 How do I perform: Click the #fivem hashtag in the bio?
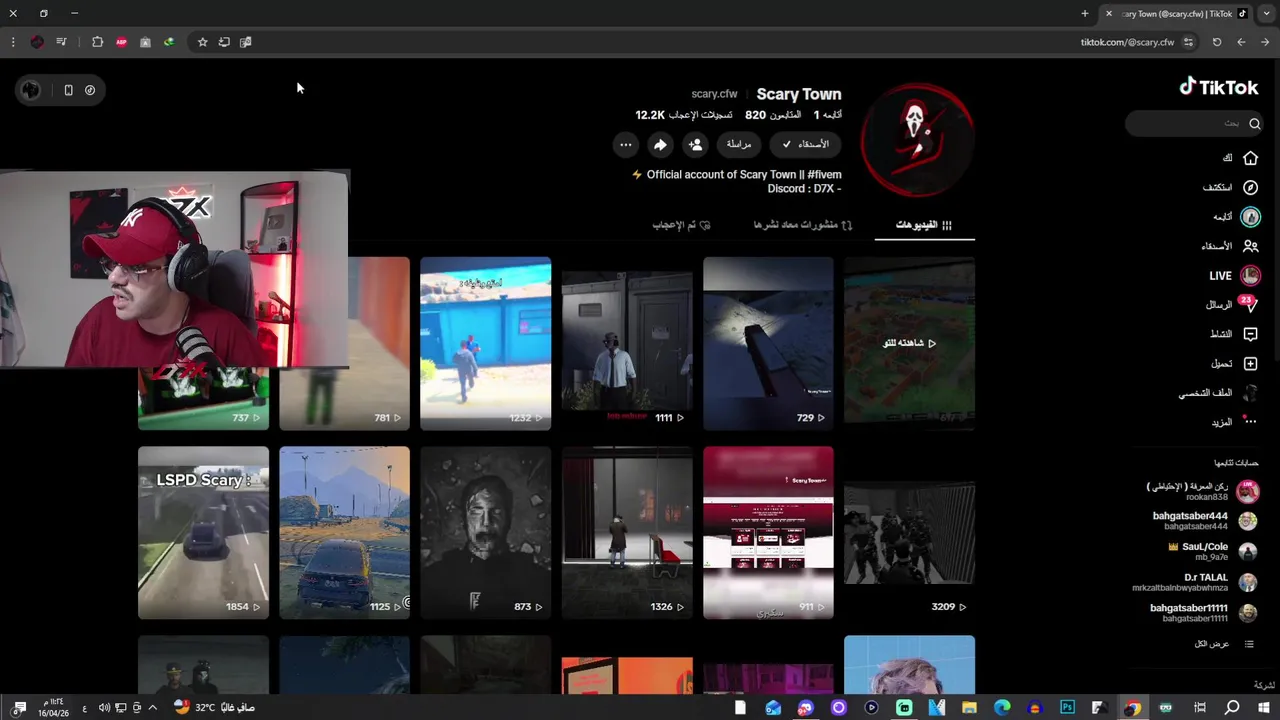pos(824,174)
